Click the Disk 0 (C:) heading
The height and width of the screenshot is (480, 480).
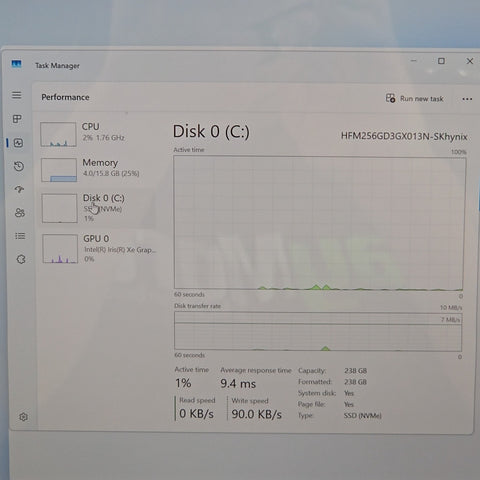pyautogui.click(x=211, y=131)
